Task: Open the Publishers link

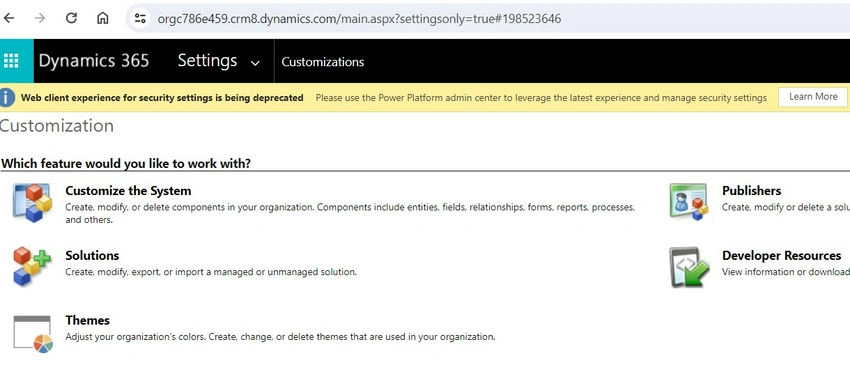Action: tap(751, 191)
